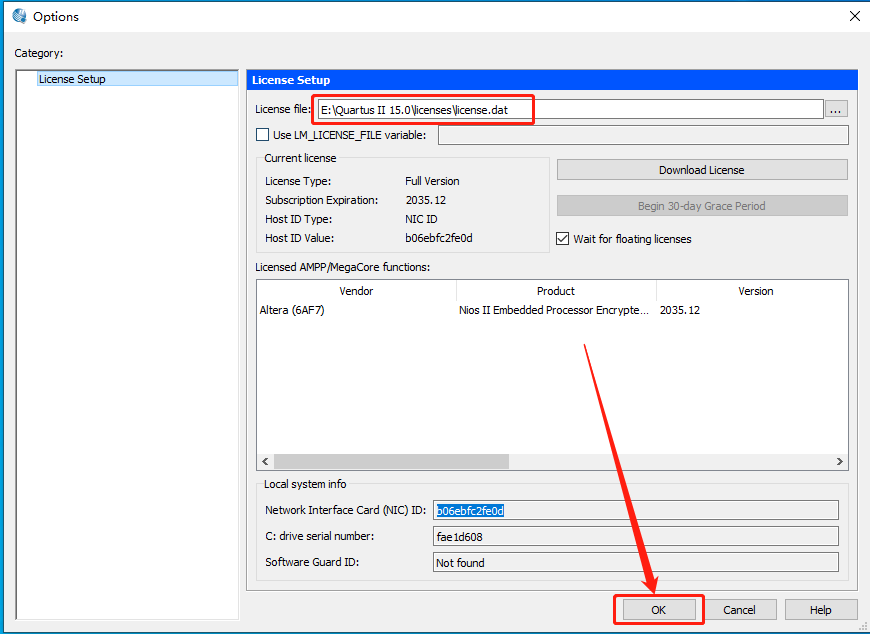Select License Setup in the Category tree
This screenshot has height=634, width=870.
pyautogui.click(x=138, y=79)
